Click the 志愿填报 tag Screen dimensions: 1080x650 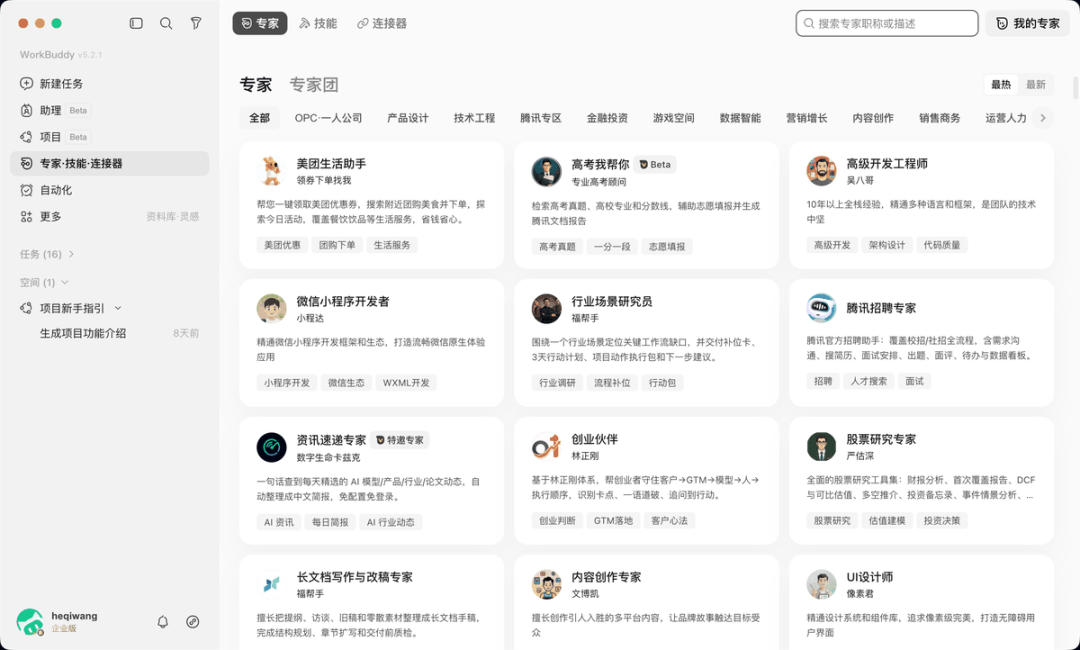point(667,247)
